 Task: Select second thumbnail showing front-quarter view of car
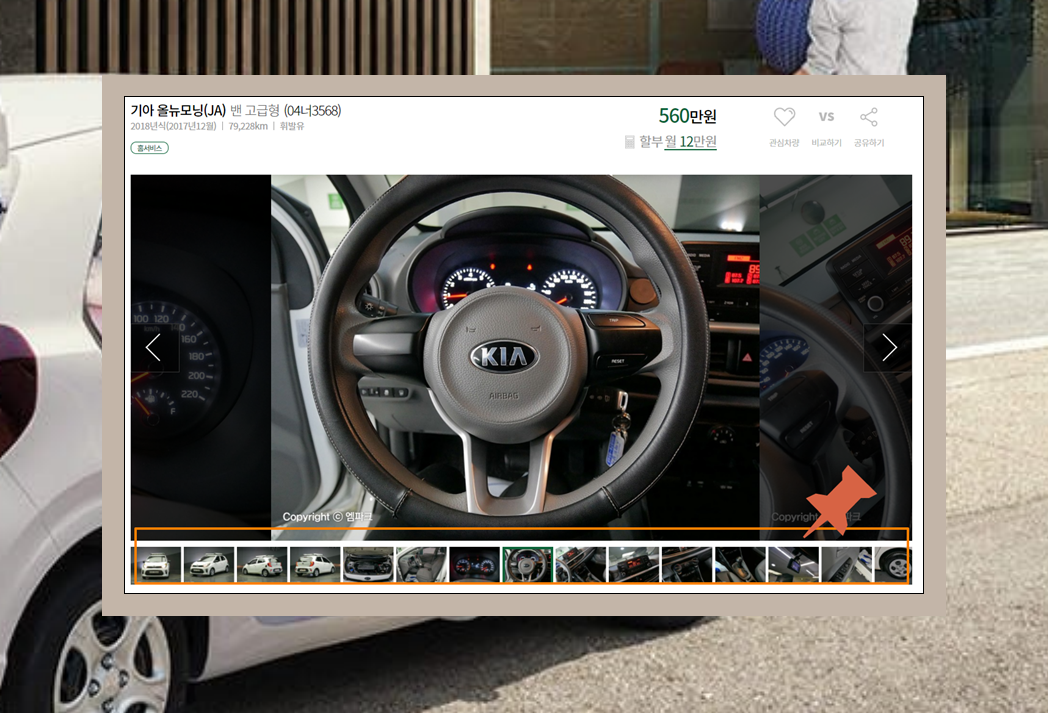(x=209, y=565)
